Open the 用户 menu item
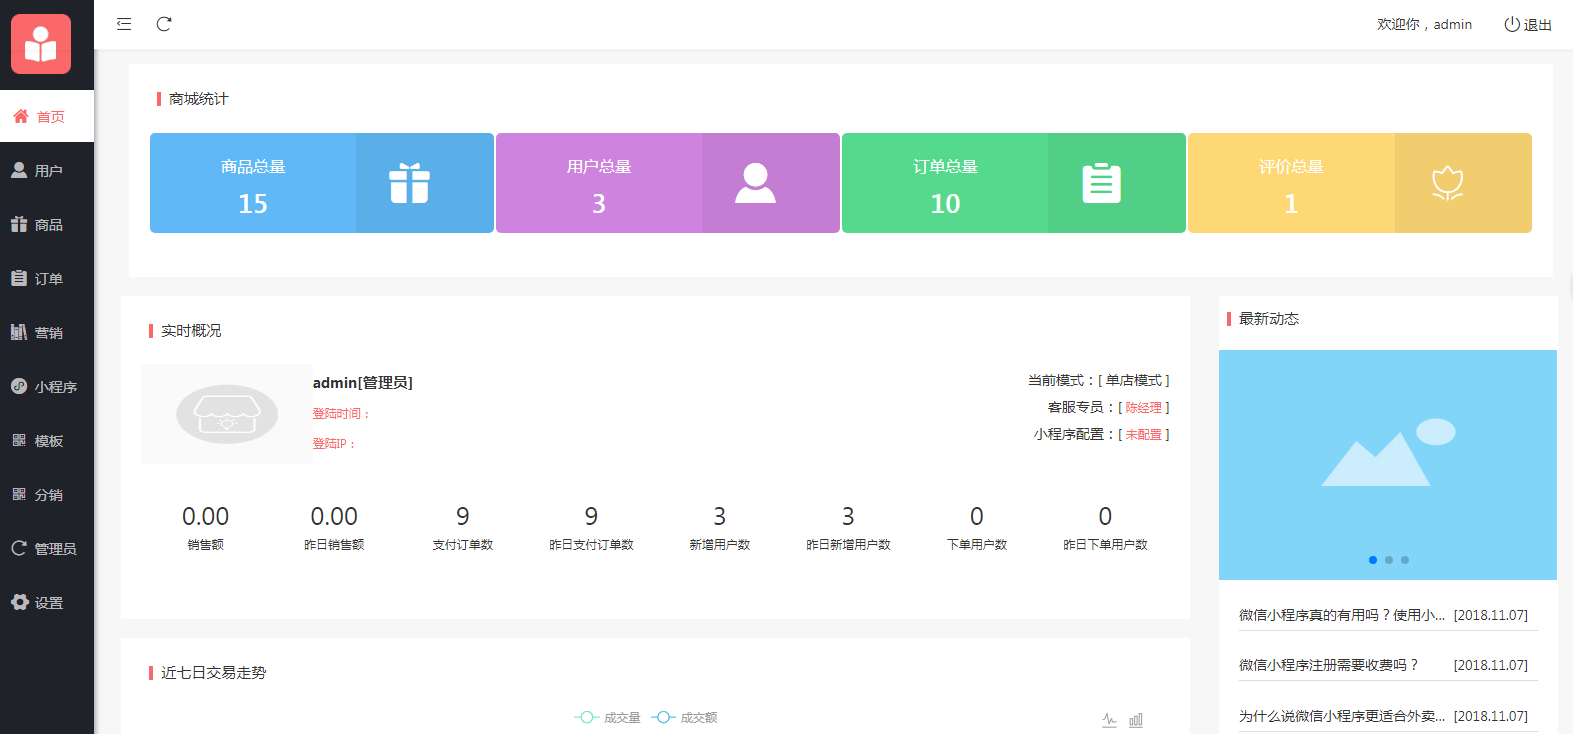The height and width of the screenshot is (734, 1573). [x=47, y=170]
